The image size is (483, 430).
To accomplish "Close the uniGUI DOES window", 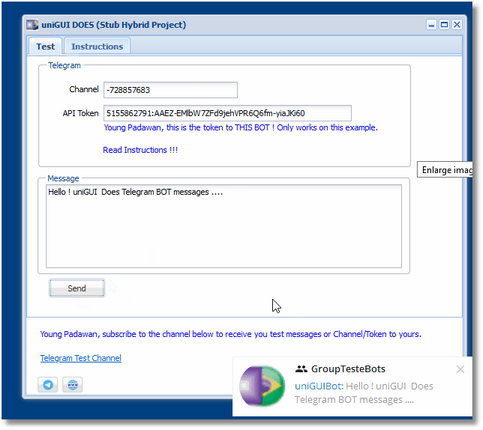I will (x=457, y=25).
